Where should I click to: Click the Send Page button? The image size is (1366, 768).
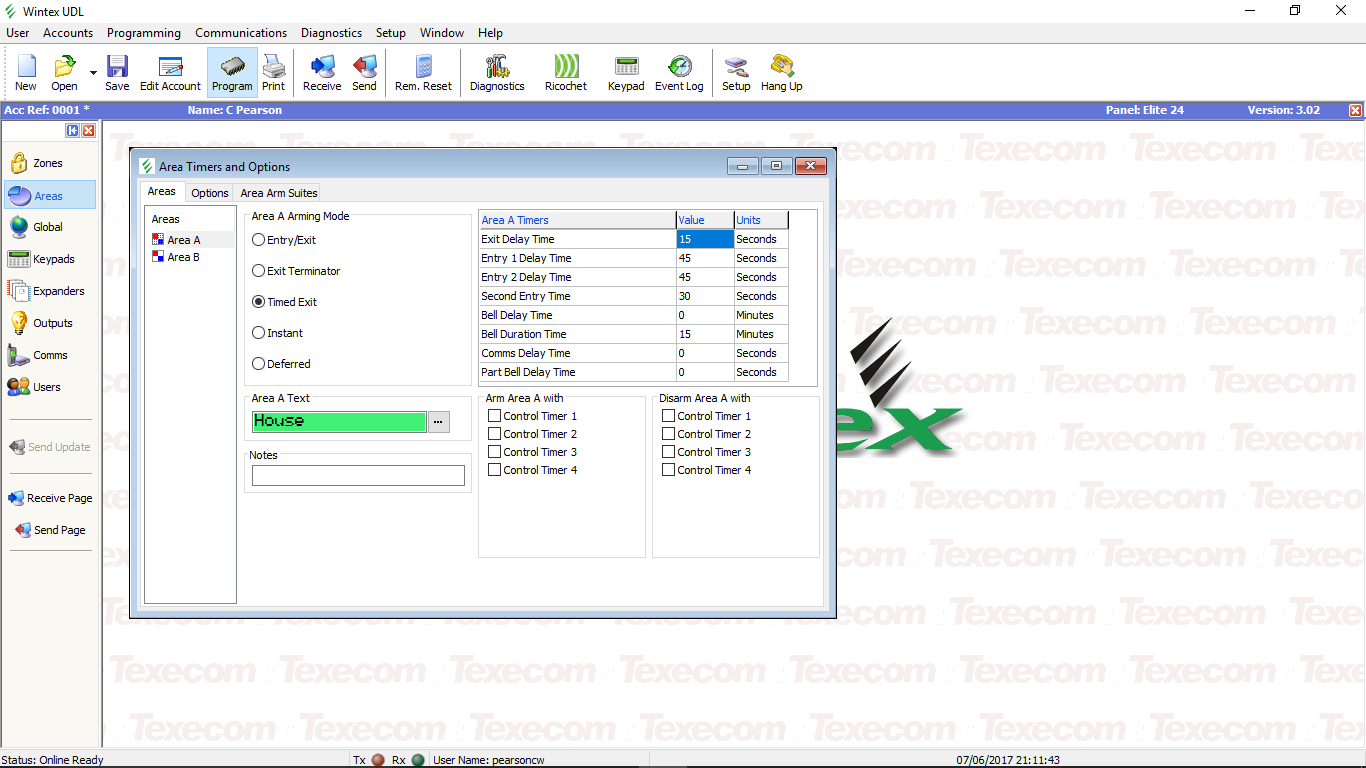pyautogui.click(x=59, y=530)
